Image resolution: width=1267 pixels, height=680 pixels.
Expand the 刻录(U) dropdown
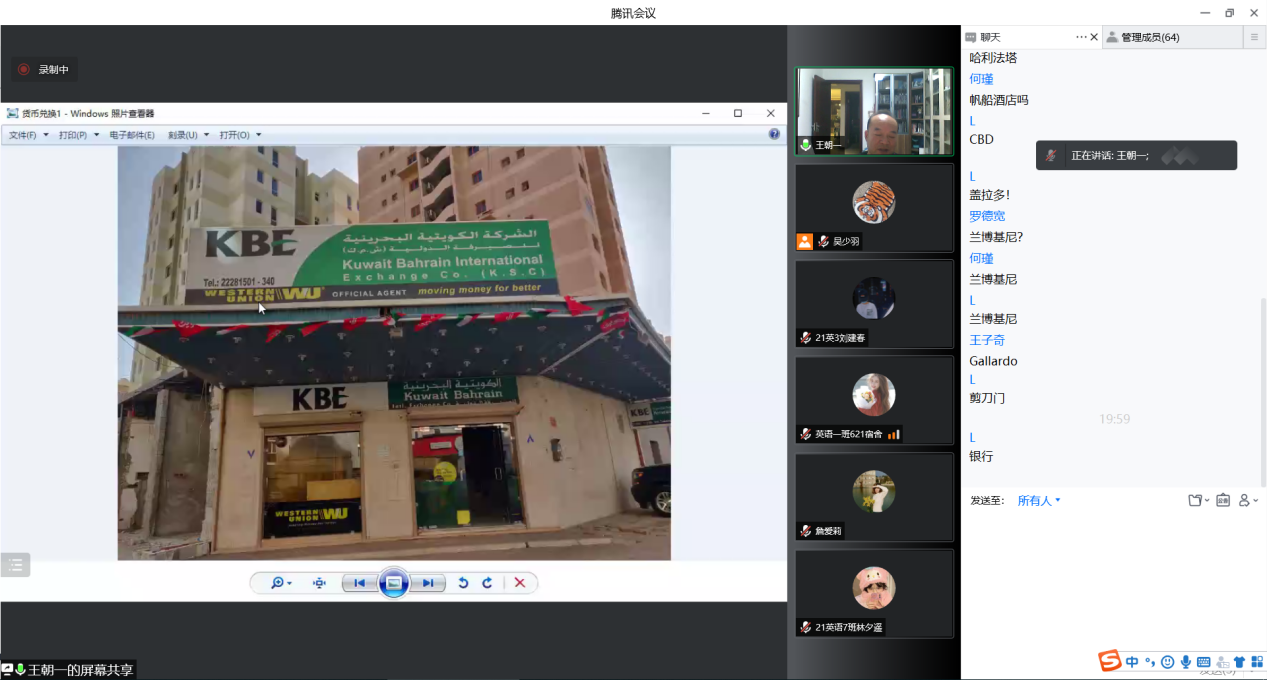188,135
